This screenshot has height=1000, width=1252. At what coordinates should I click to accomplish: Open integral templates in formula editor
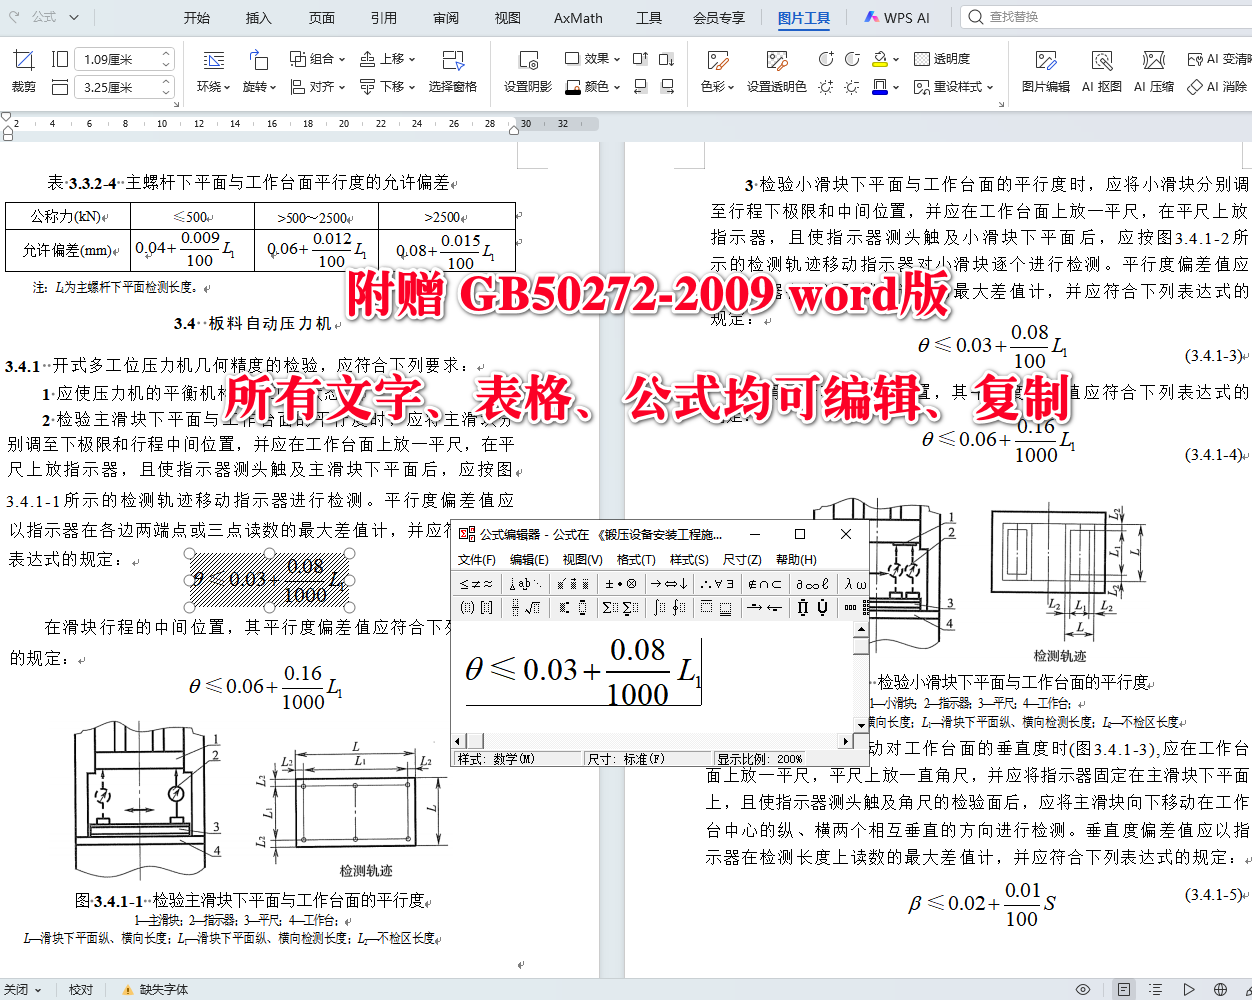point(670,607)
